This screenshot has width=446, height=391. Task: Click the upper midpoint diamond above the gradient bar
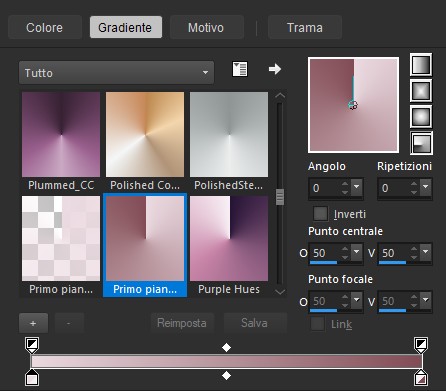pyautogui.click(x=226, y=347)
